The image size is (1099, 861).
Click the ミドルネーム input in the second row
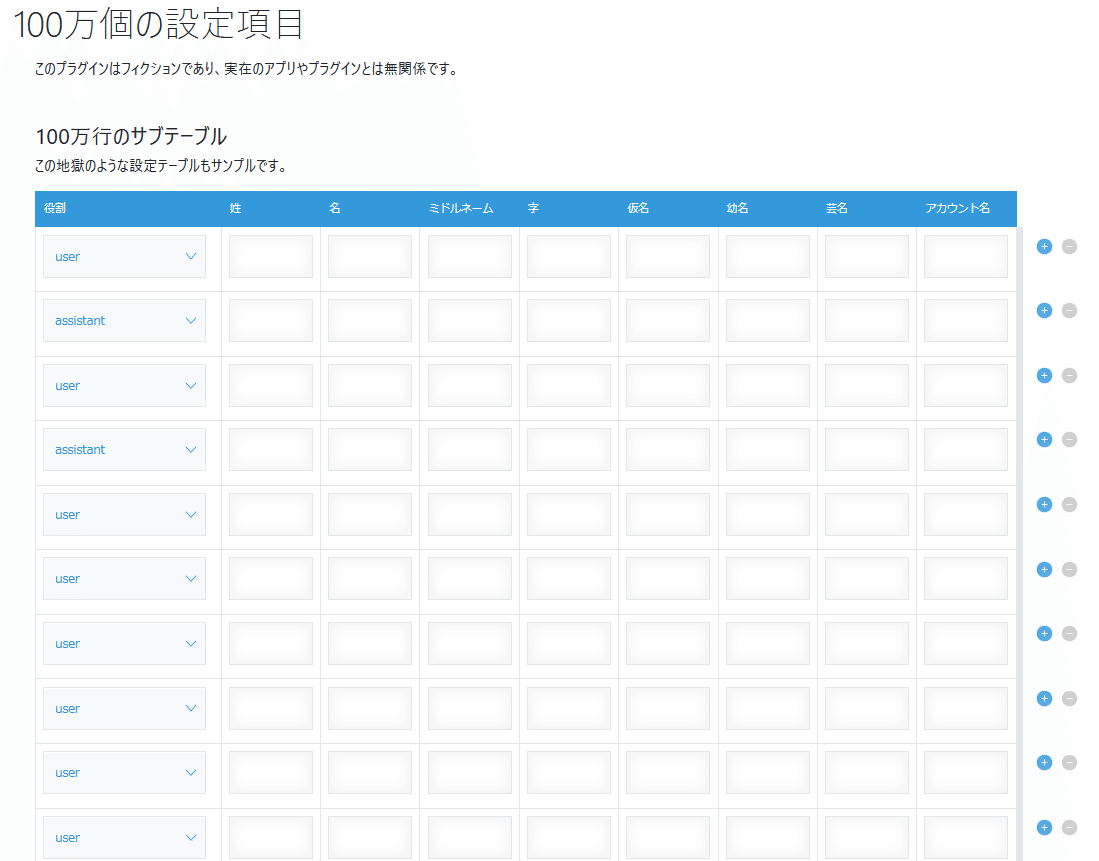[470, 320]
